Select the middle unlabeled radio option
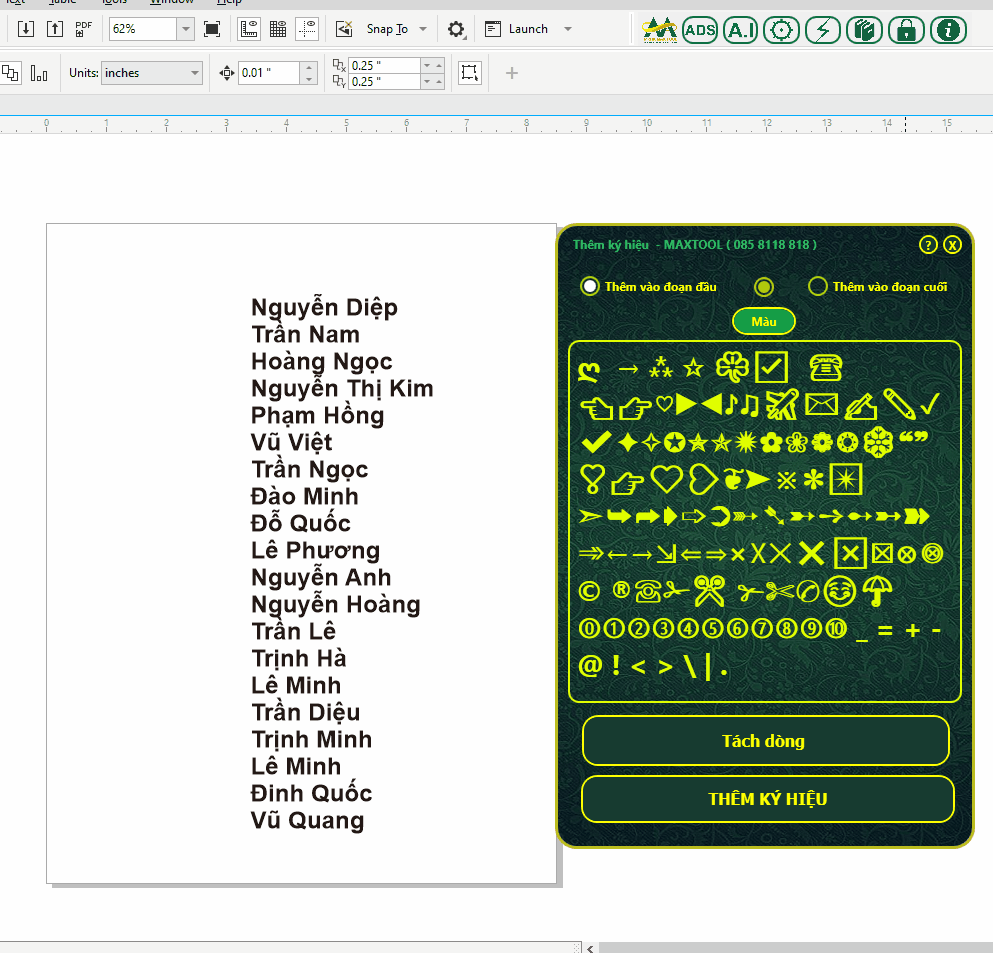Viewport: 993px width, 953px height. point(764,287)
